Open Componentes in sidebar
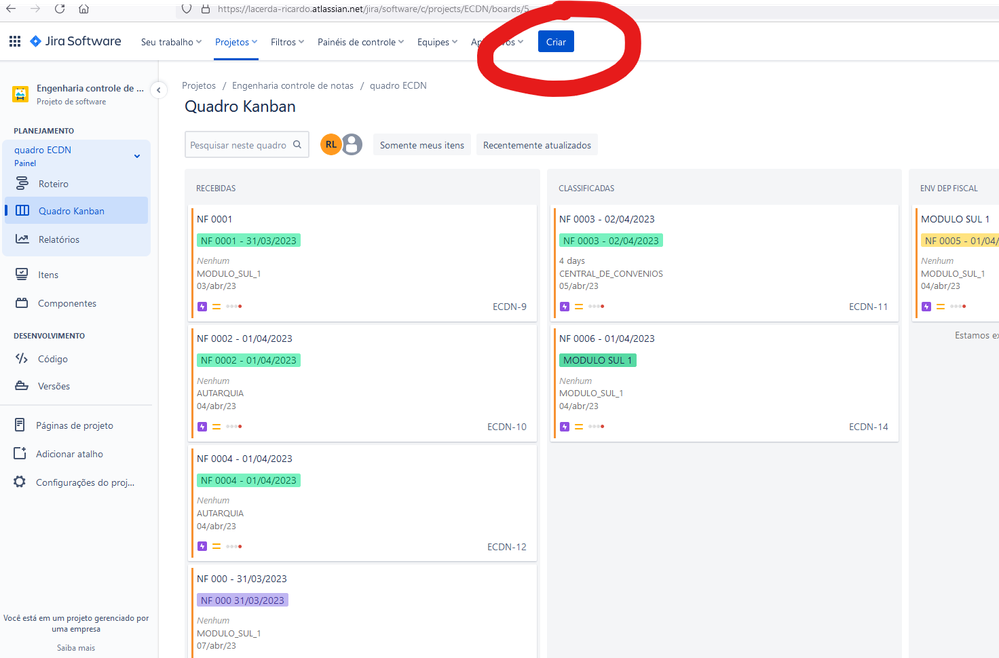999x658 pixels. point(76,303)
